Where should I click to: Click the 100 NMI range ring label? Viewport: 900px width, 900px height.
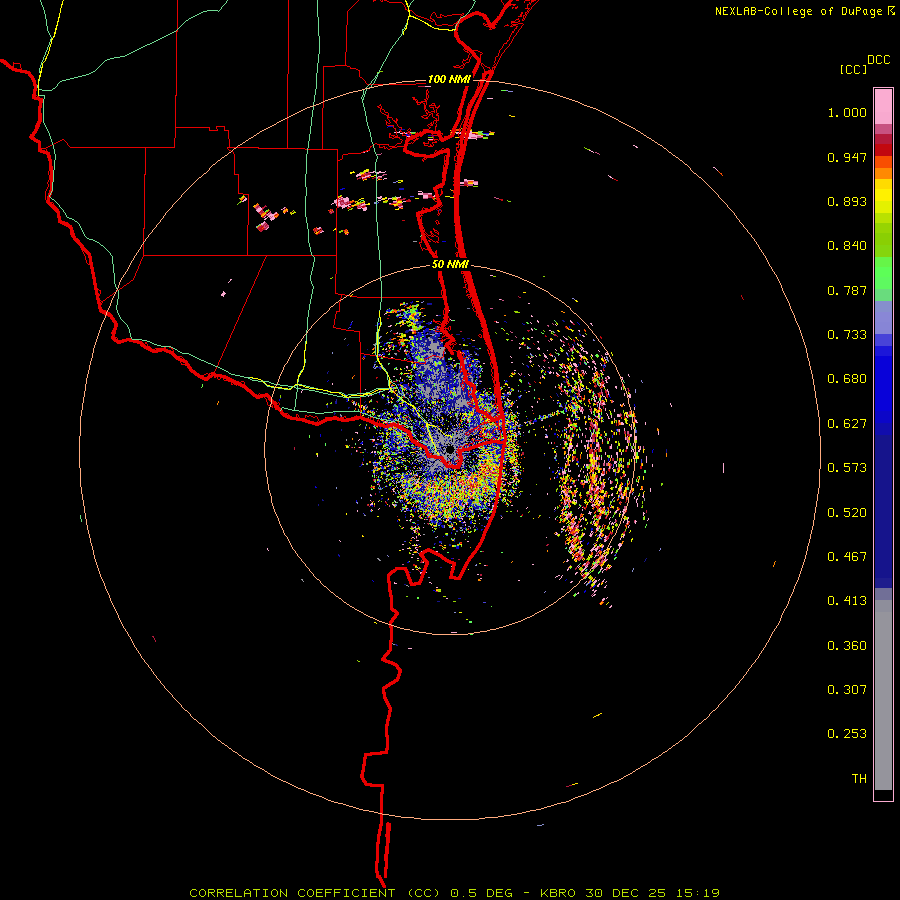449,79
